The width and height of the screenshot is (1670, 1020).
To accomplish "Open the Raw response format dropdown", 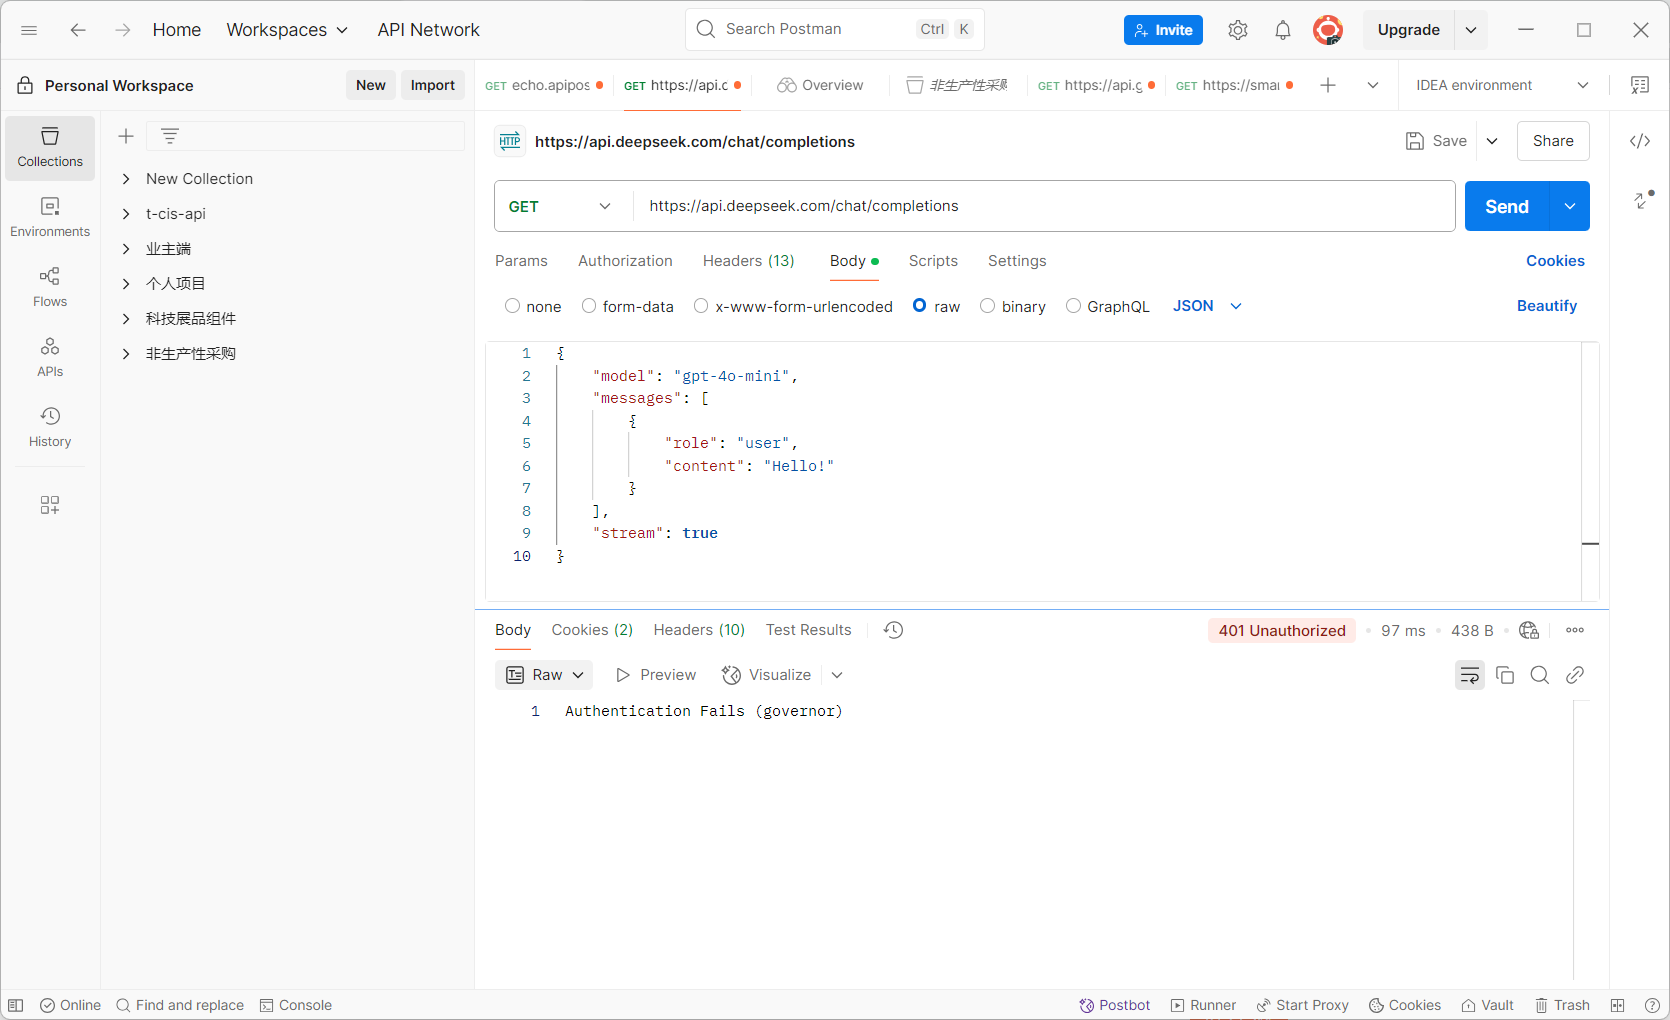I will tap(544, 675).
